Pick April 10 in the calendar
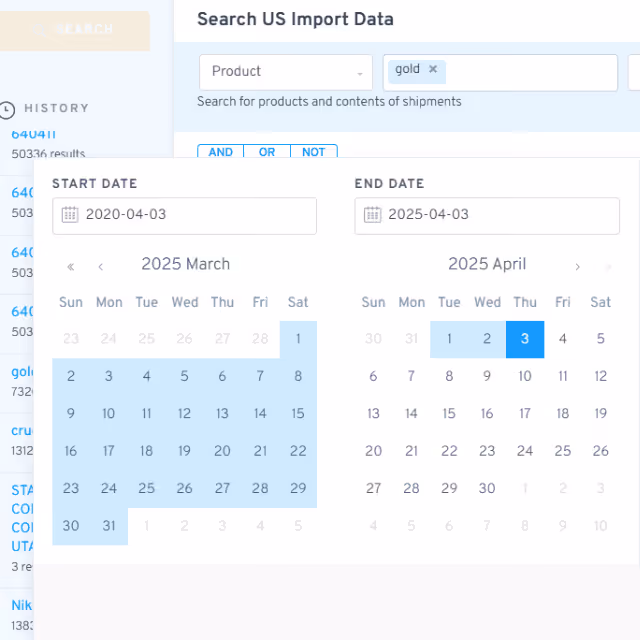 point(525,376)
